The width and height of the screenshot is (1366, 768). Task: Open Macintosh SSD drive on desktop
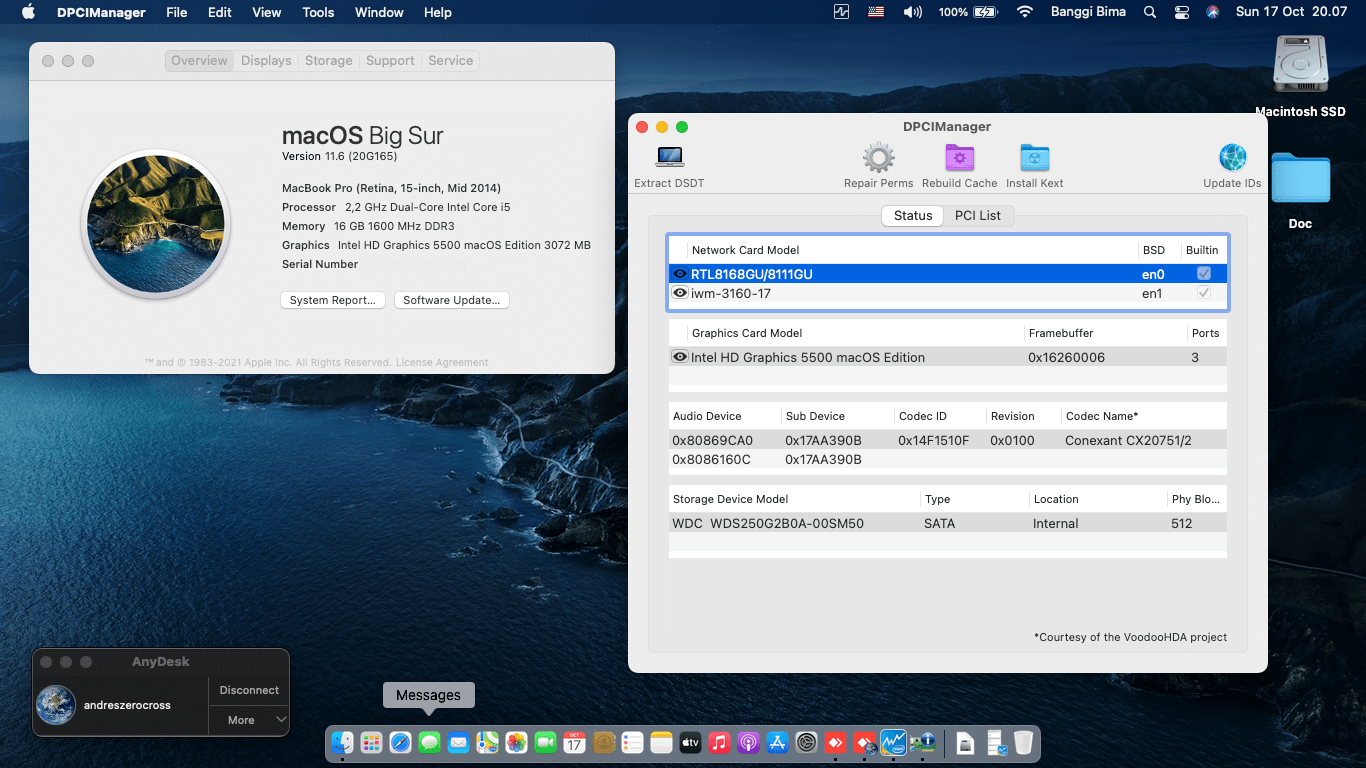click(x=1300, y=75)
